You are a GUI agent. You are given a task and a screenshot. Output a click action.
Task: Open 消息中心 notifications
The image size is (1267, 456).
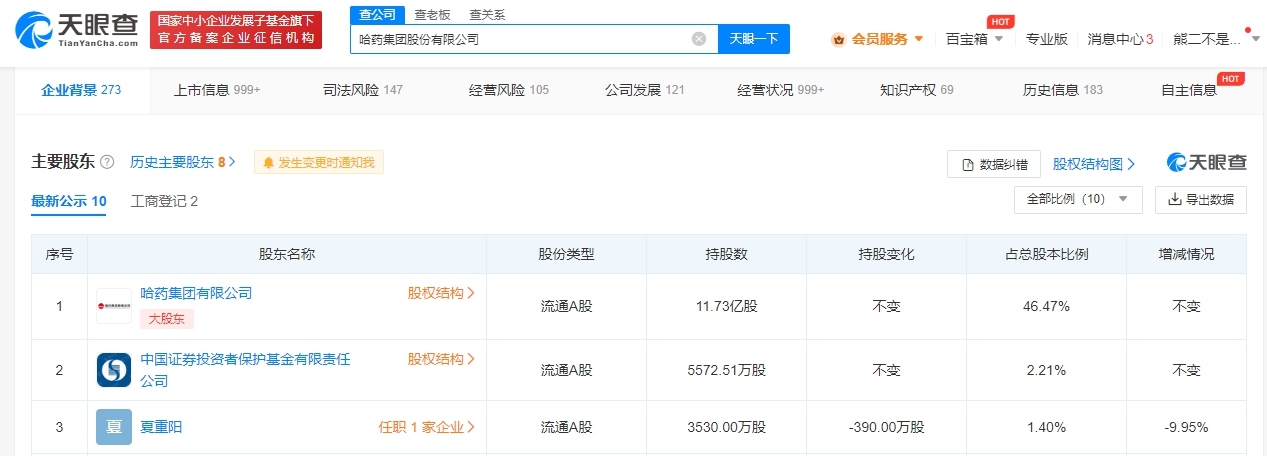pyautogui.click(x=1121, y=39)
